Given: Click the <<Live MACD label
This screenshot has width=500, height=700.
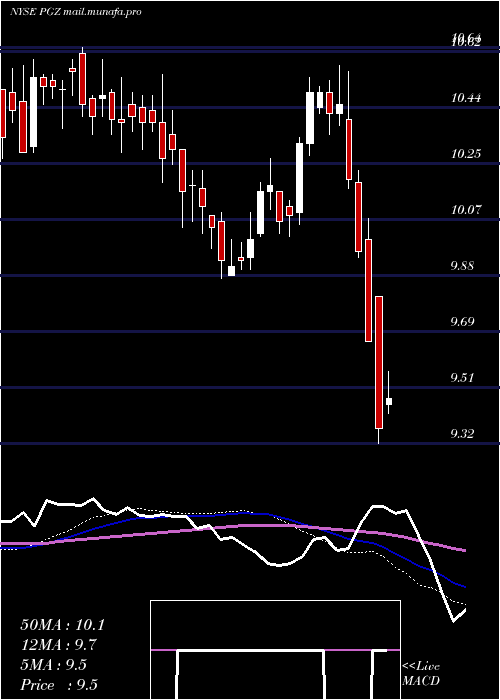Looking at the screenshot, I should pyautogui.click(x=421, y=673).
